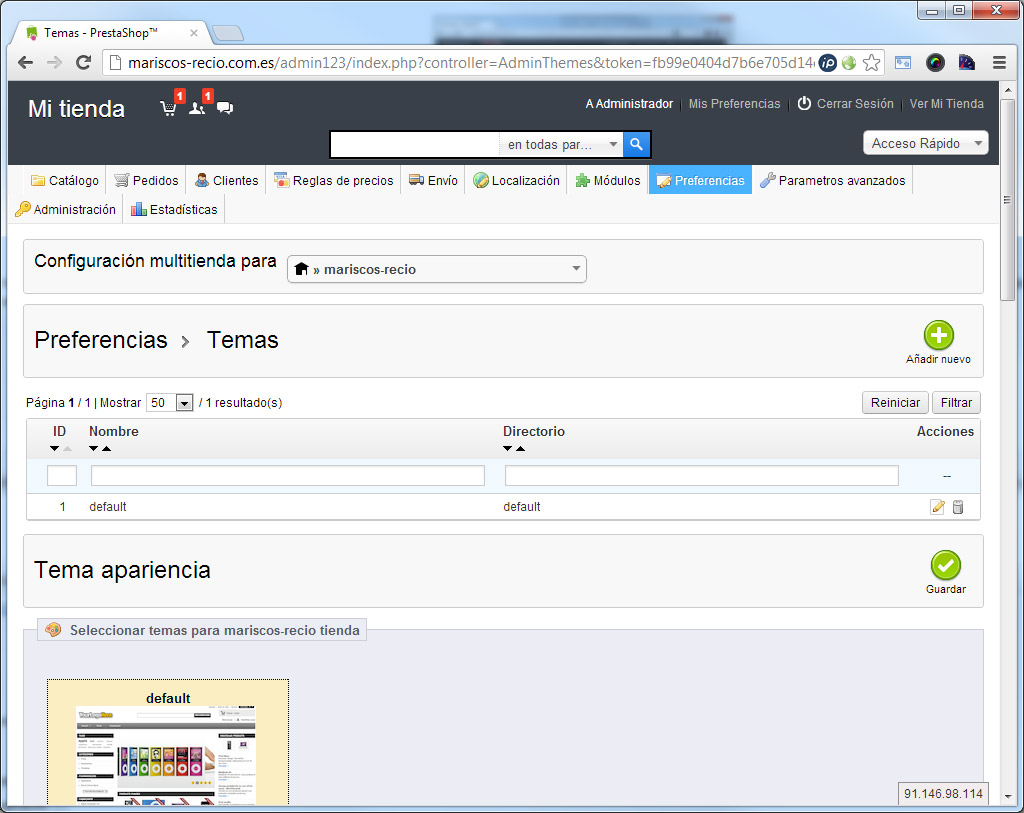Click the 'default' directory cell in table
The width and height of the screenshot is (1024, 813).
522,507
